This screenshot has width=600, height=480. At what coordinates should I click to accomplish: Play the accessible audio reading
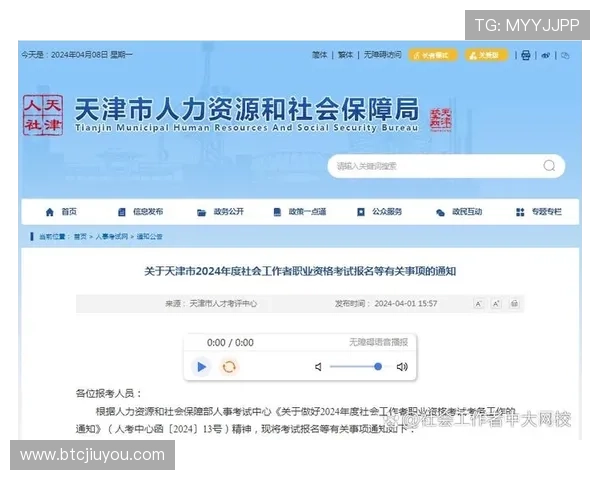pyautogui.click(x=201, y=367)
